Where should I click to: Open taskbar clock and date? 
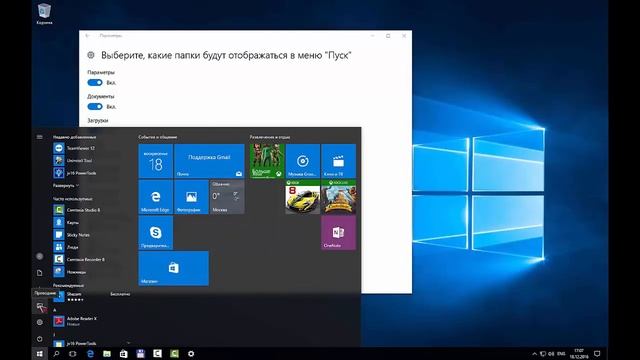(579, 354)
